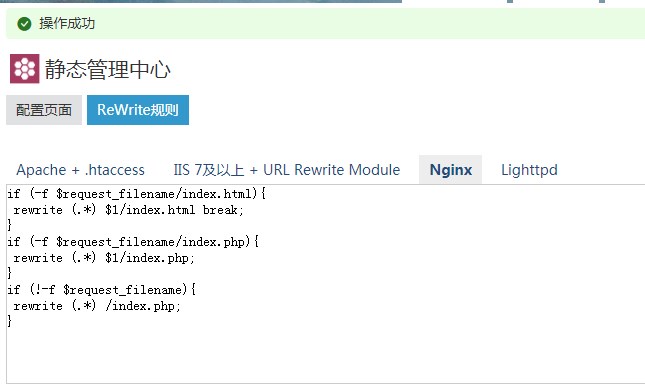
Task: Click the 静态管理中心 page heading
Action: coord(107,69)
